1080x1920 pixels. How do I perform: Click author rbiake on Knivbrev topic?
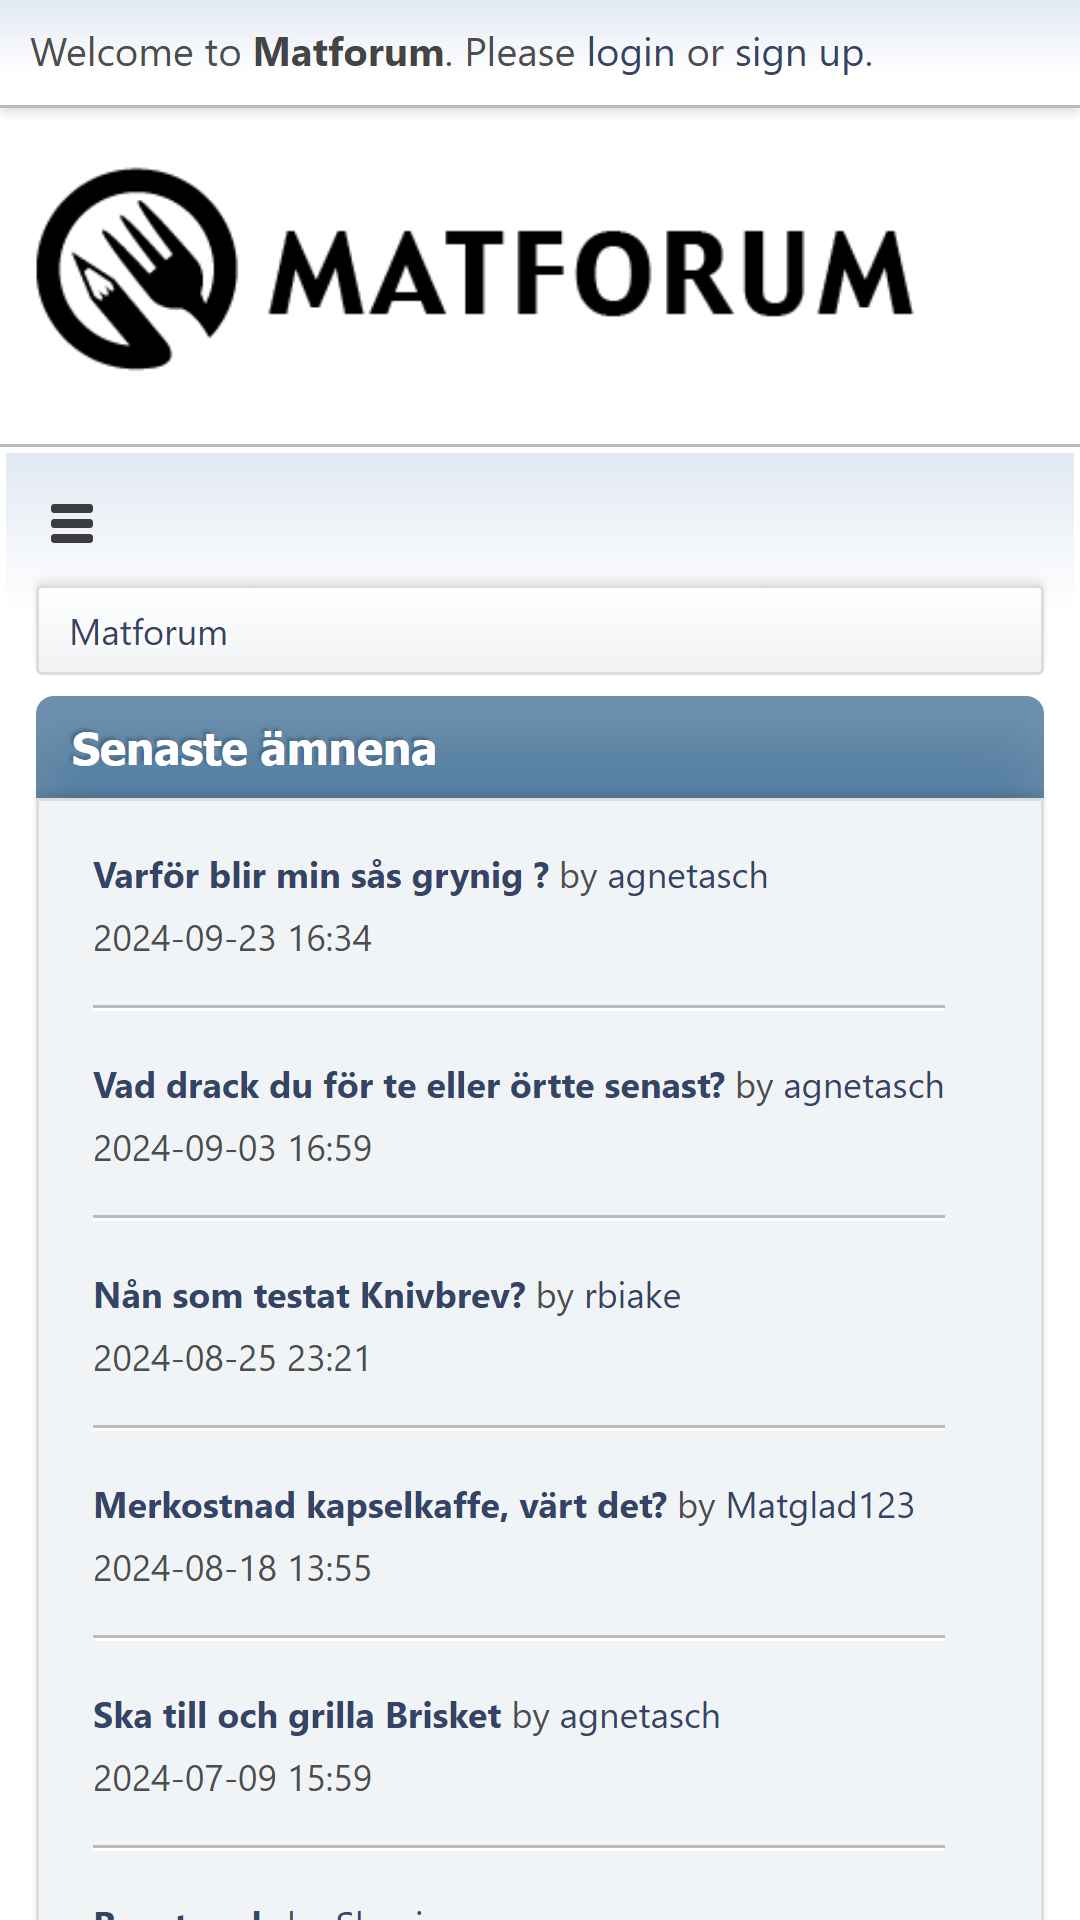click(633, 1296)
